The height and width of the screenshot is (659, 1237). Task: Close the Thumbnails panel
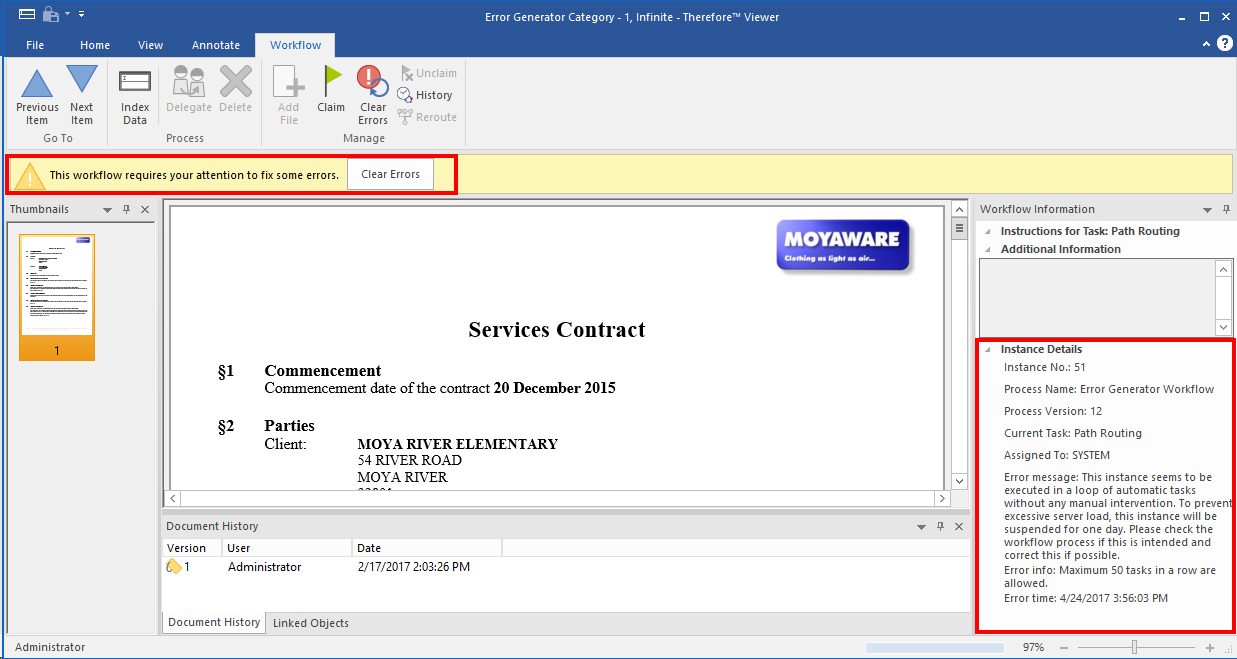point(145,209)
